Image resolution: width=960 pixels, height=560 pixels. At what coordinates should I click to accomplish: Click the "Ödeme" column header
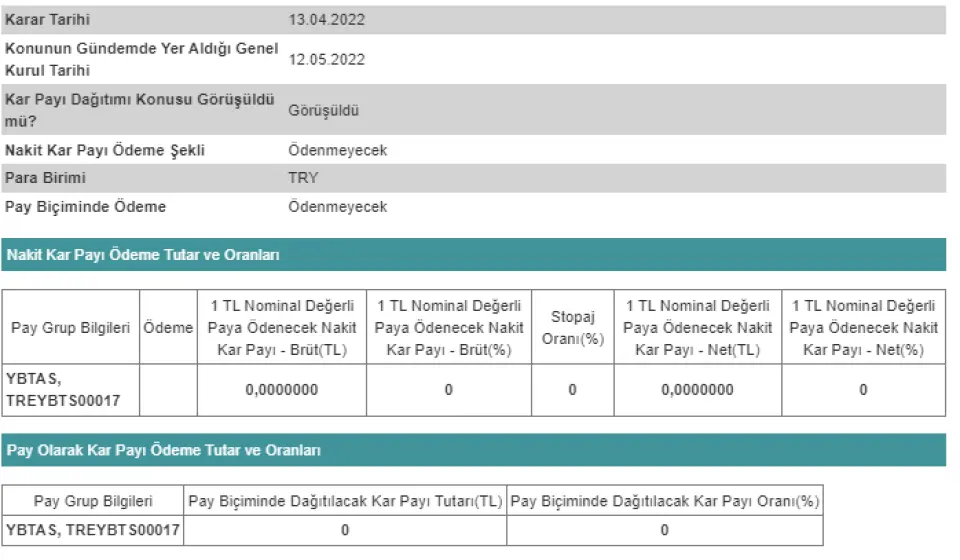click(x=168, y=328)
